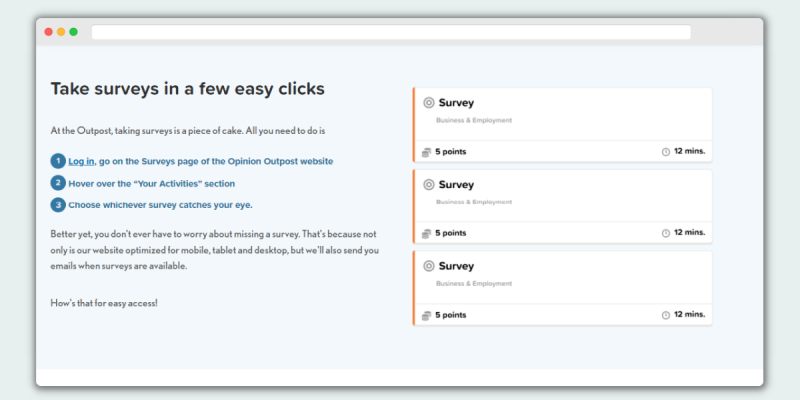Viewport: 800px width, 400px height.
Task: Click the step 2 numbered circle
Action: click(x=58, y=183)
